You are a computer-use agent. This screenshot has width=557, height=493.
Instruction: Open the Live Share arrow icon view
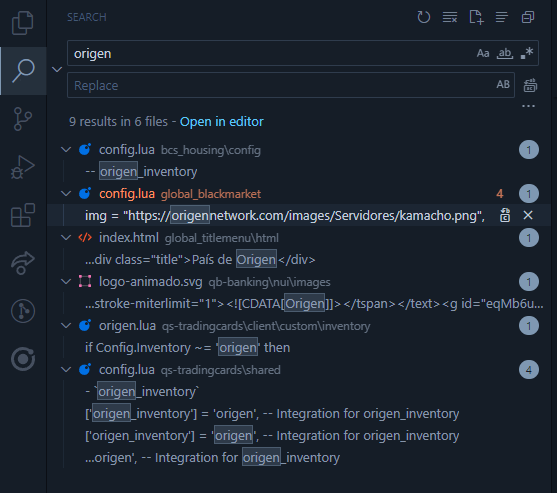(x=23, y=263)
